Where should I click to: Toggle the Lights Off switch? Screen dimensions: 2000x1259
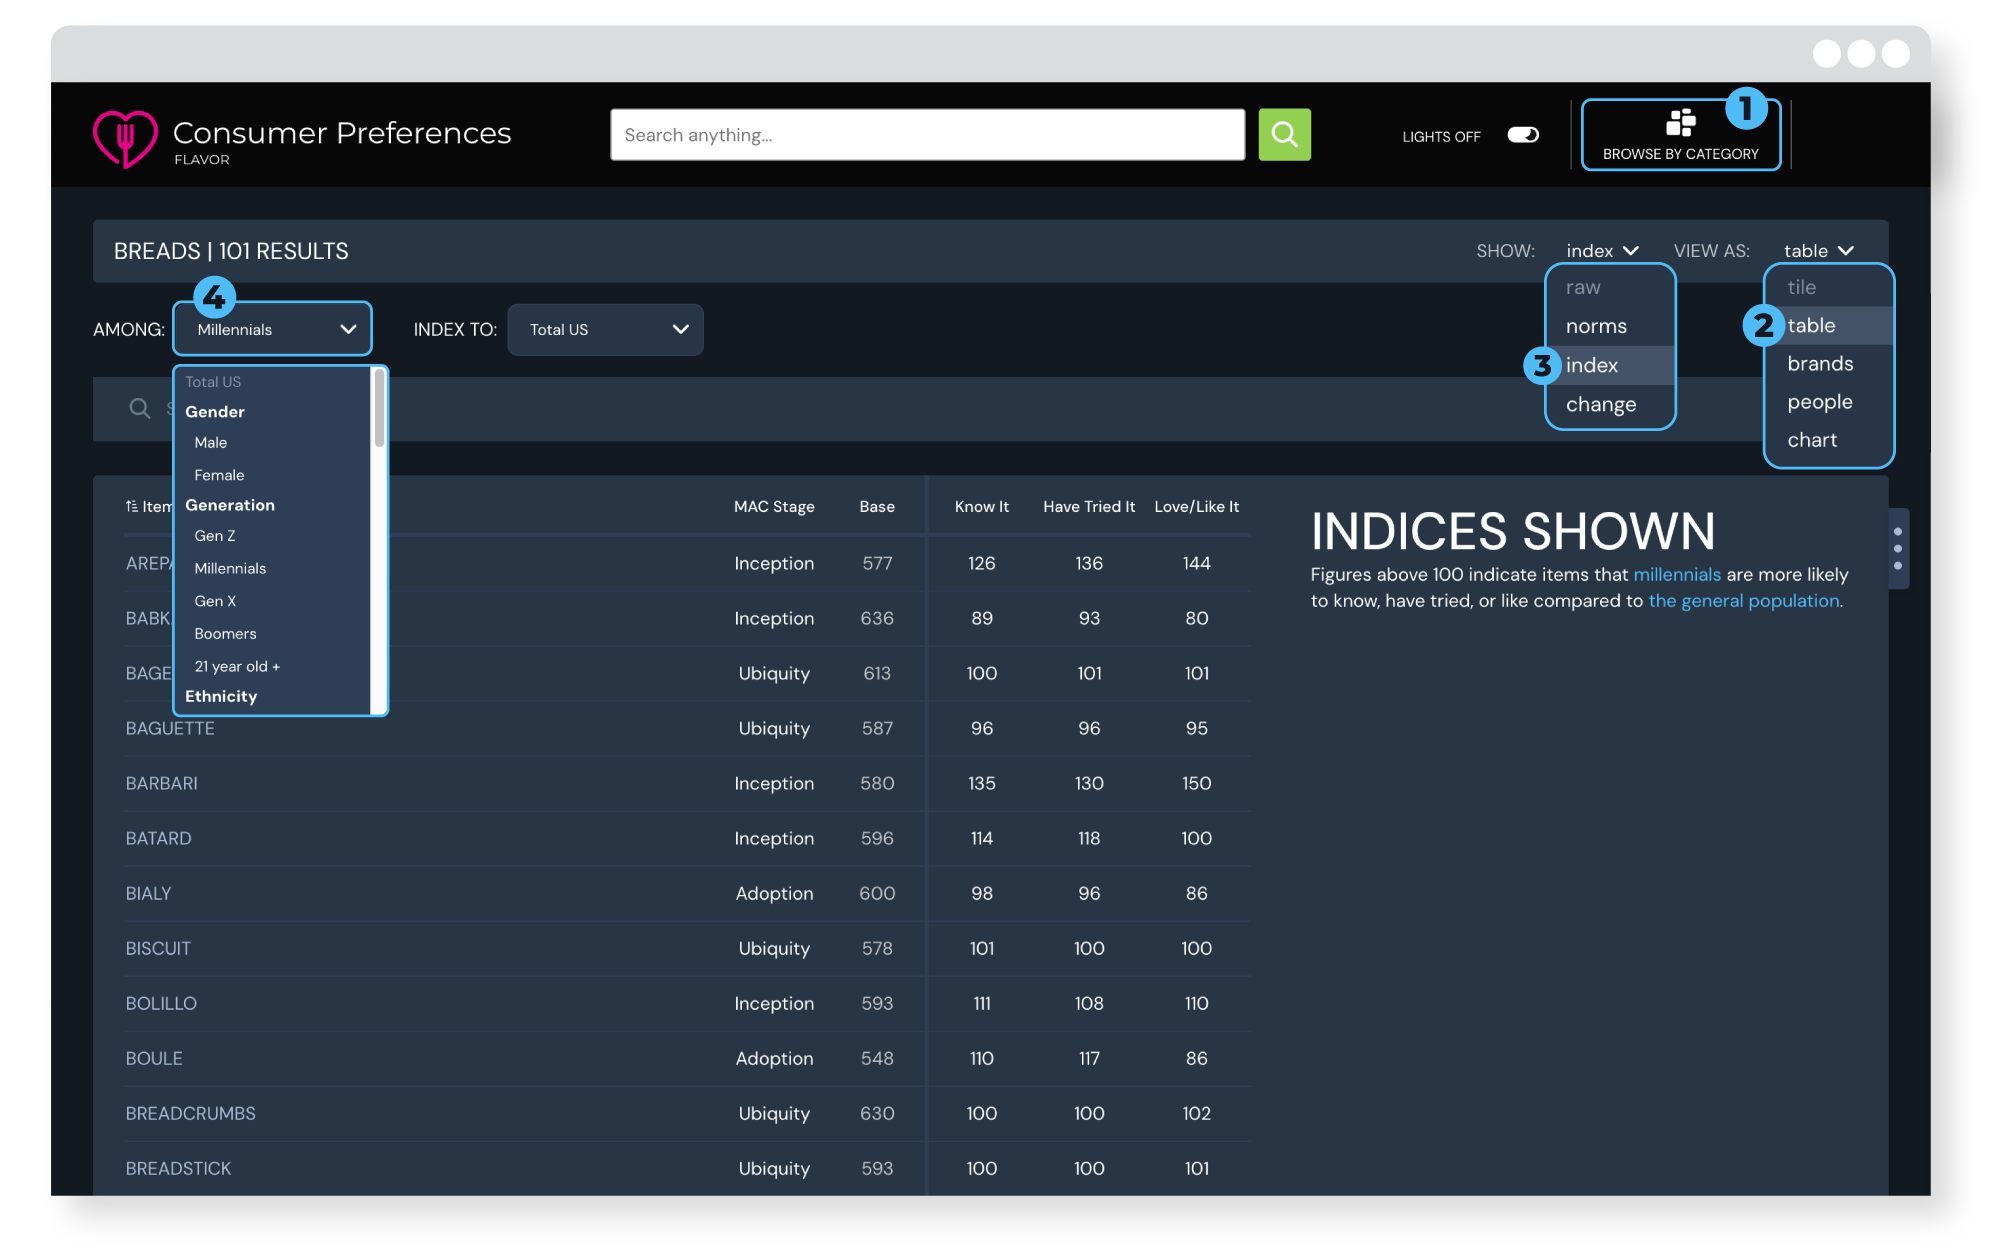[1521, 134]
